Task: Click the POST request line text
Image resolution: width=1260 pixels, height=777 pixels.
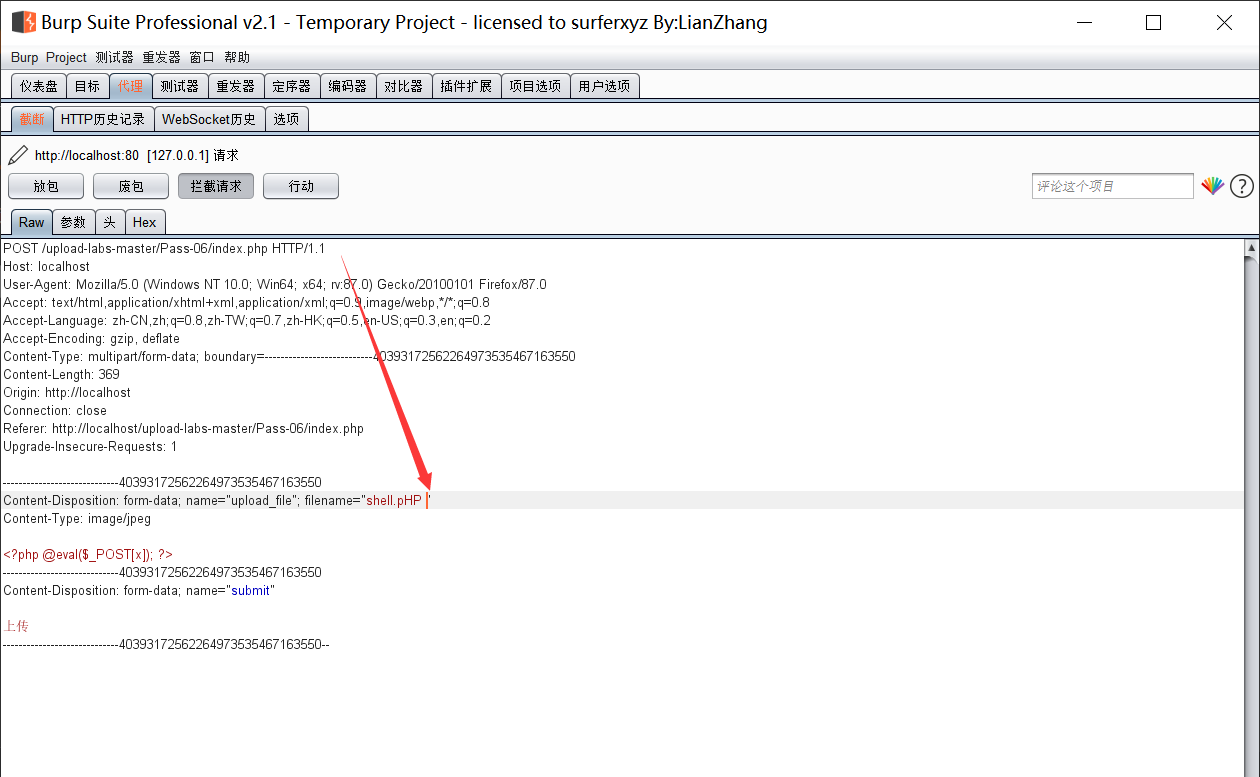Action: tap(164, 248)
